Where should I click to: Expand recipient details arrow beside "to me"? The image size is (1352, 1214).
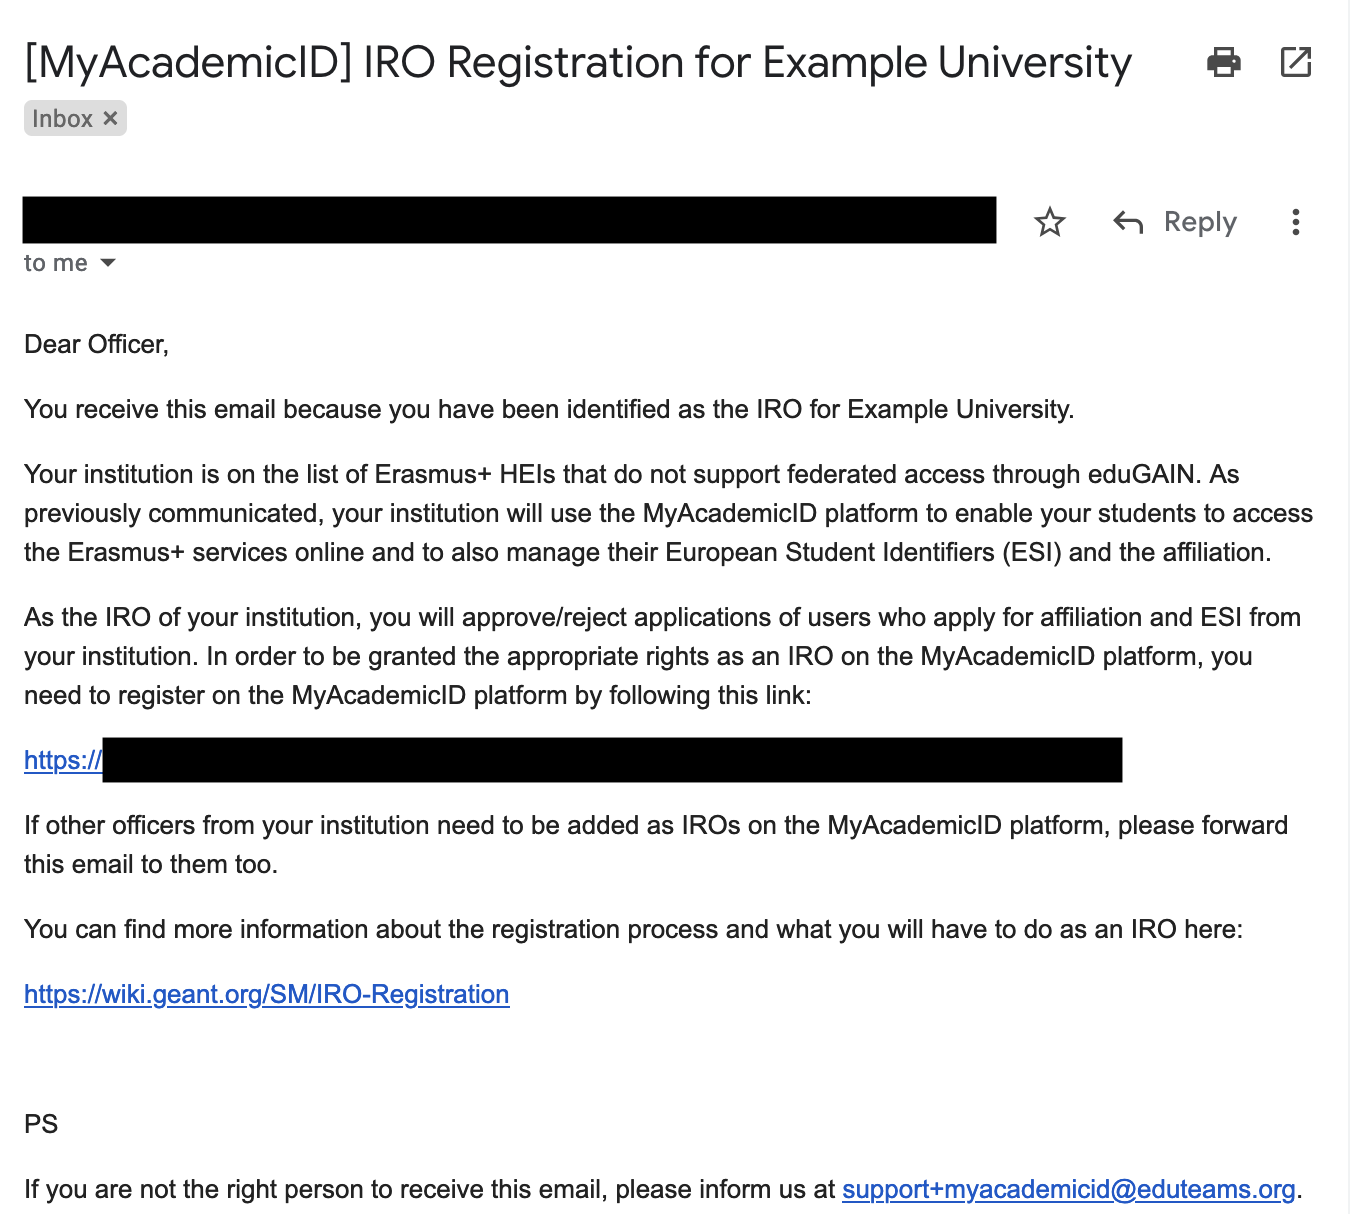pos(108,263)
